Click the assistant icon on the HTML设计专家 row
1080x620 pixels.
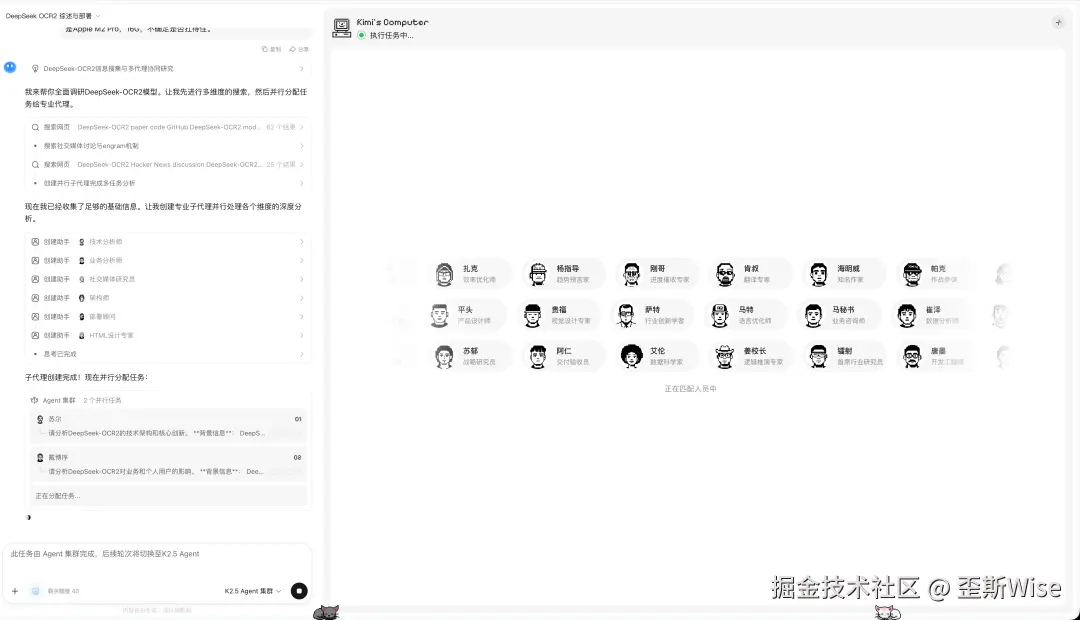[x=35, y=335]
